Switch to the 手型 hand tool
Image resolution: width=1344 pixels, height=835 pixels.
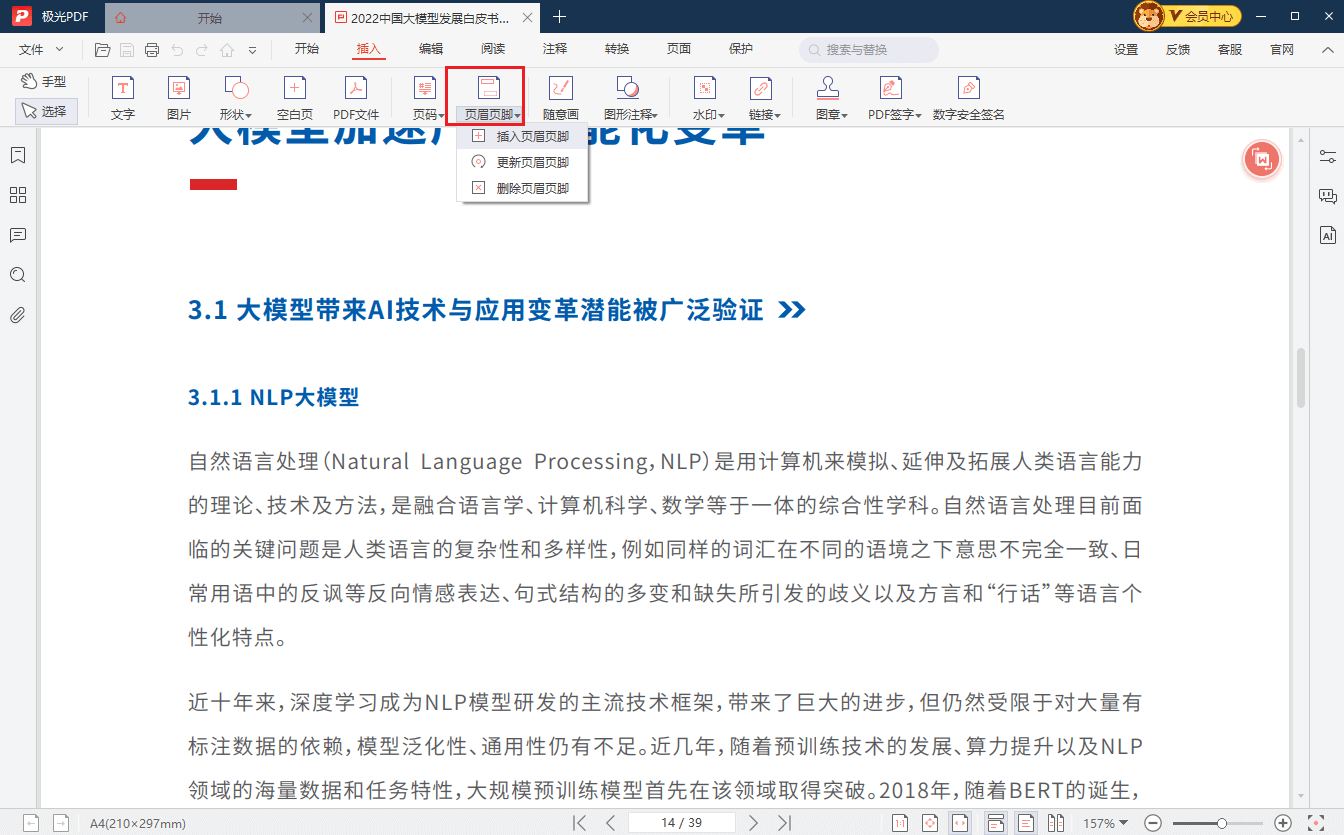(46, 80)
